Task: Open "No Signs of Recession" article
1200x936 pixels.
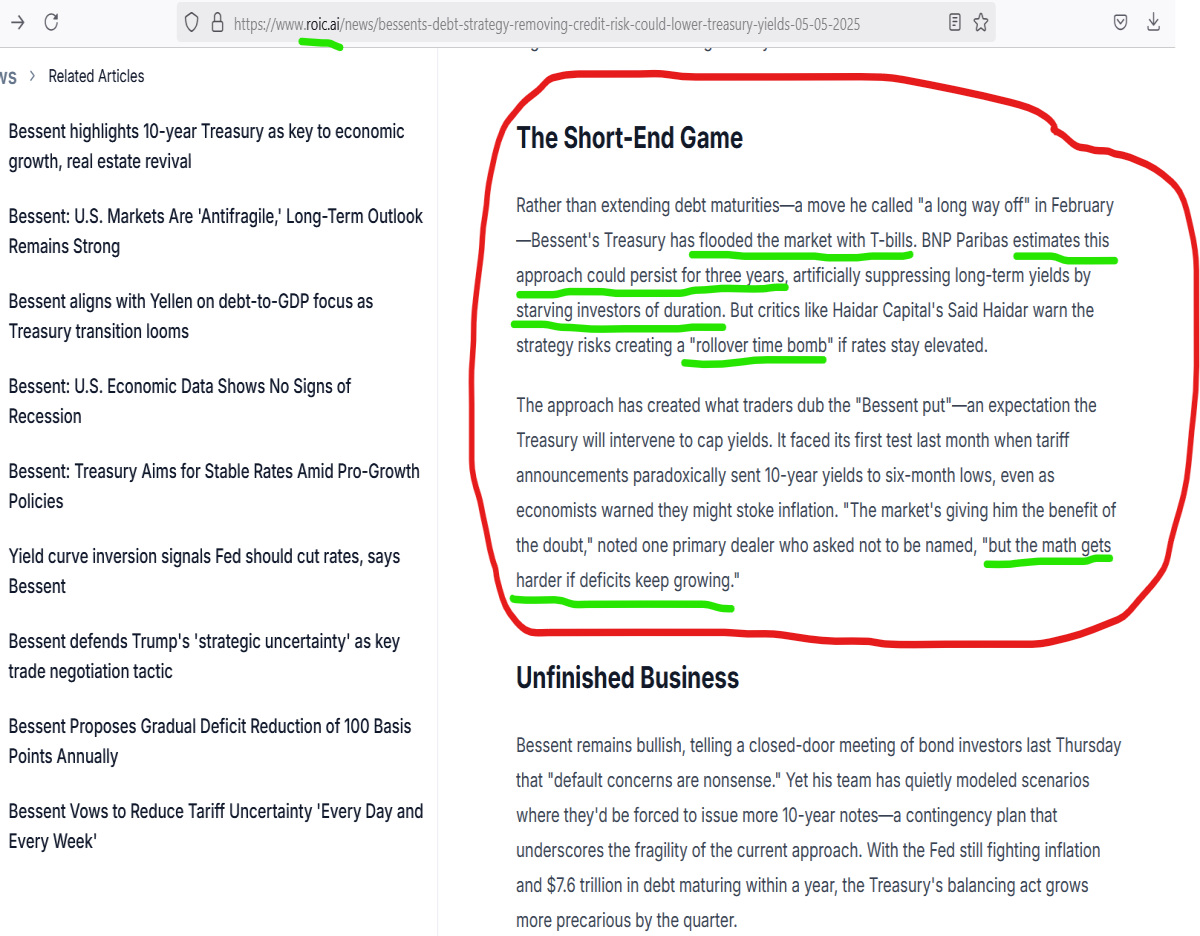Action: pos(180,401)
